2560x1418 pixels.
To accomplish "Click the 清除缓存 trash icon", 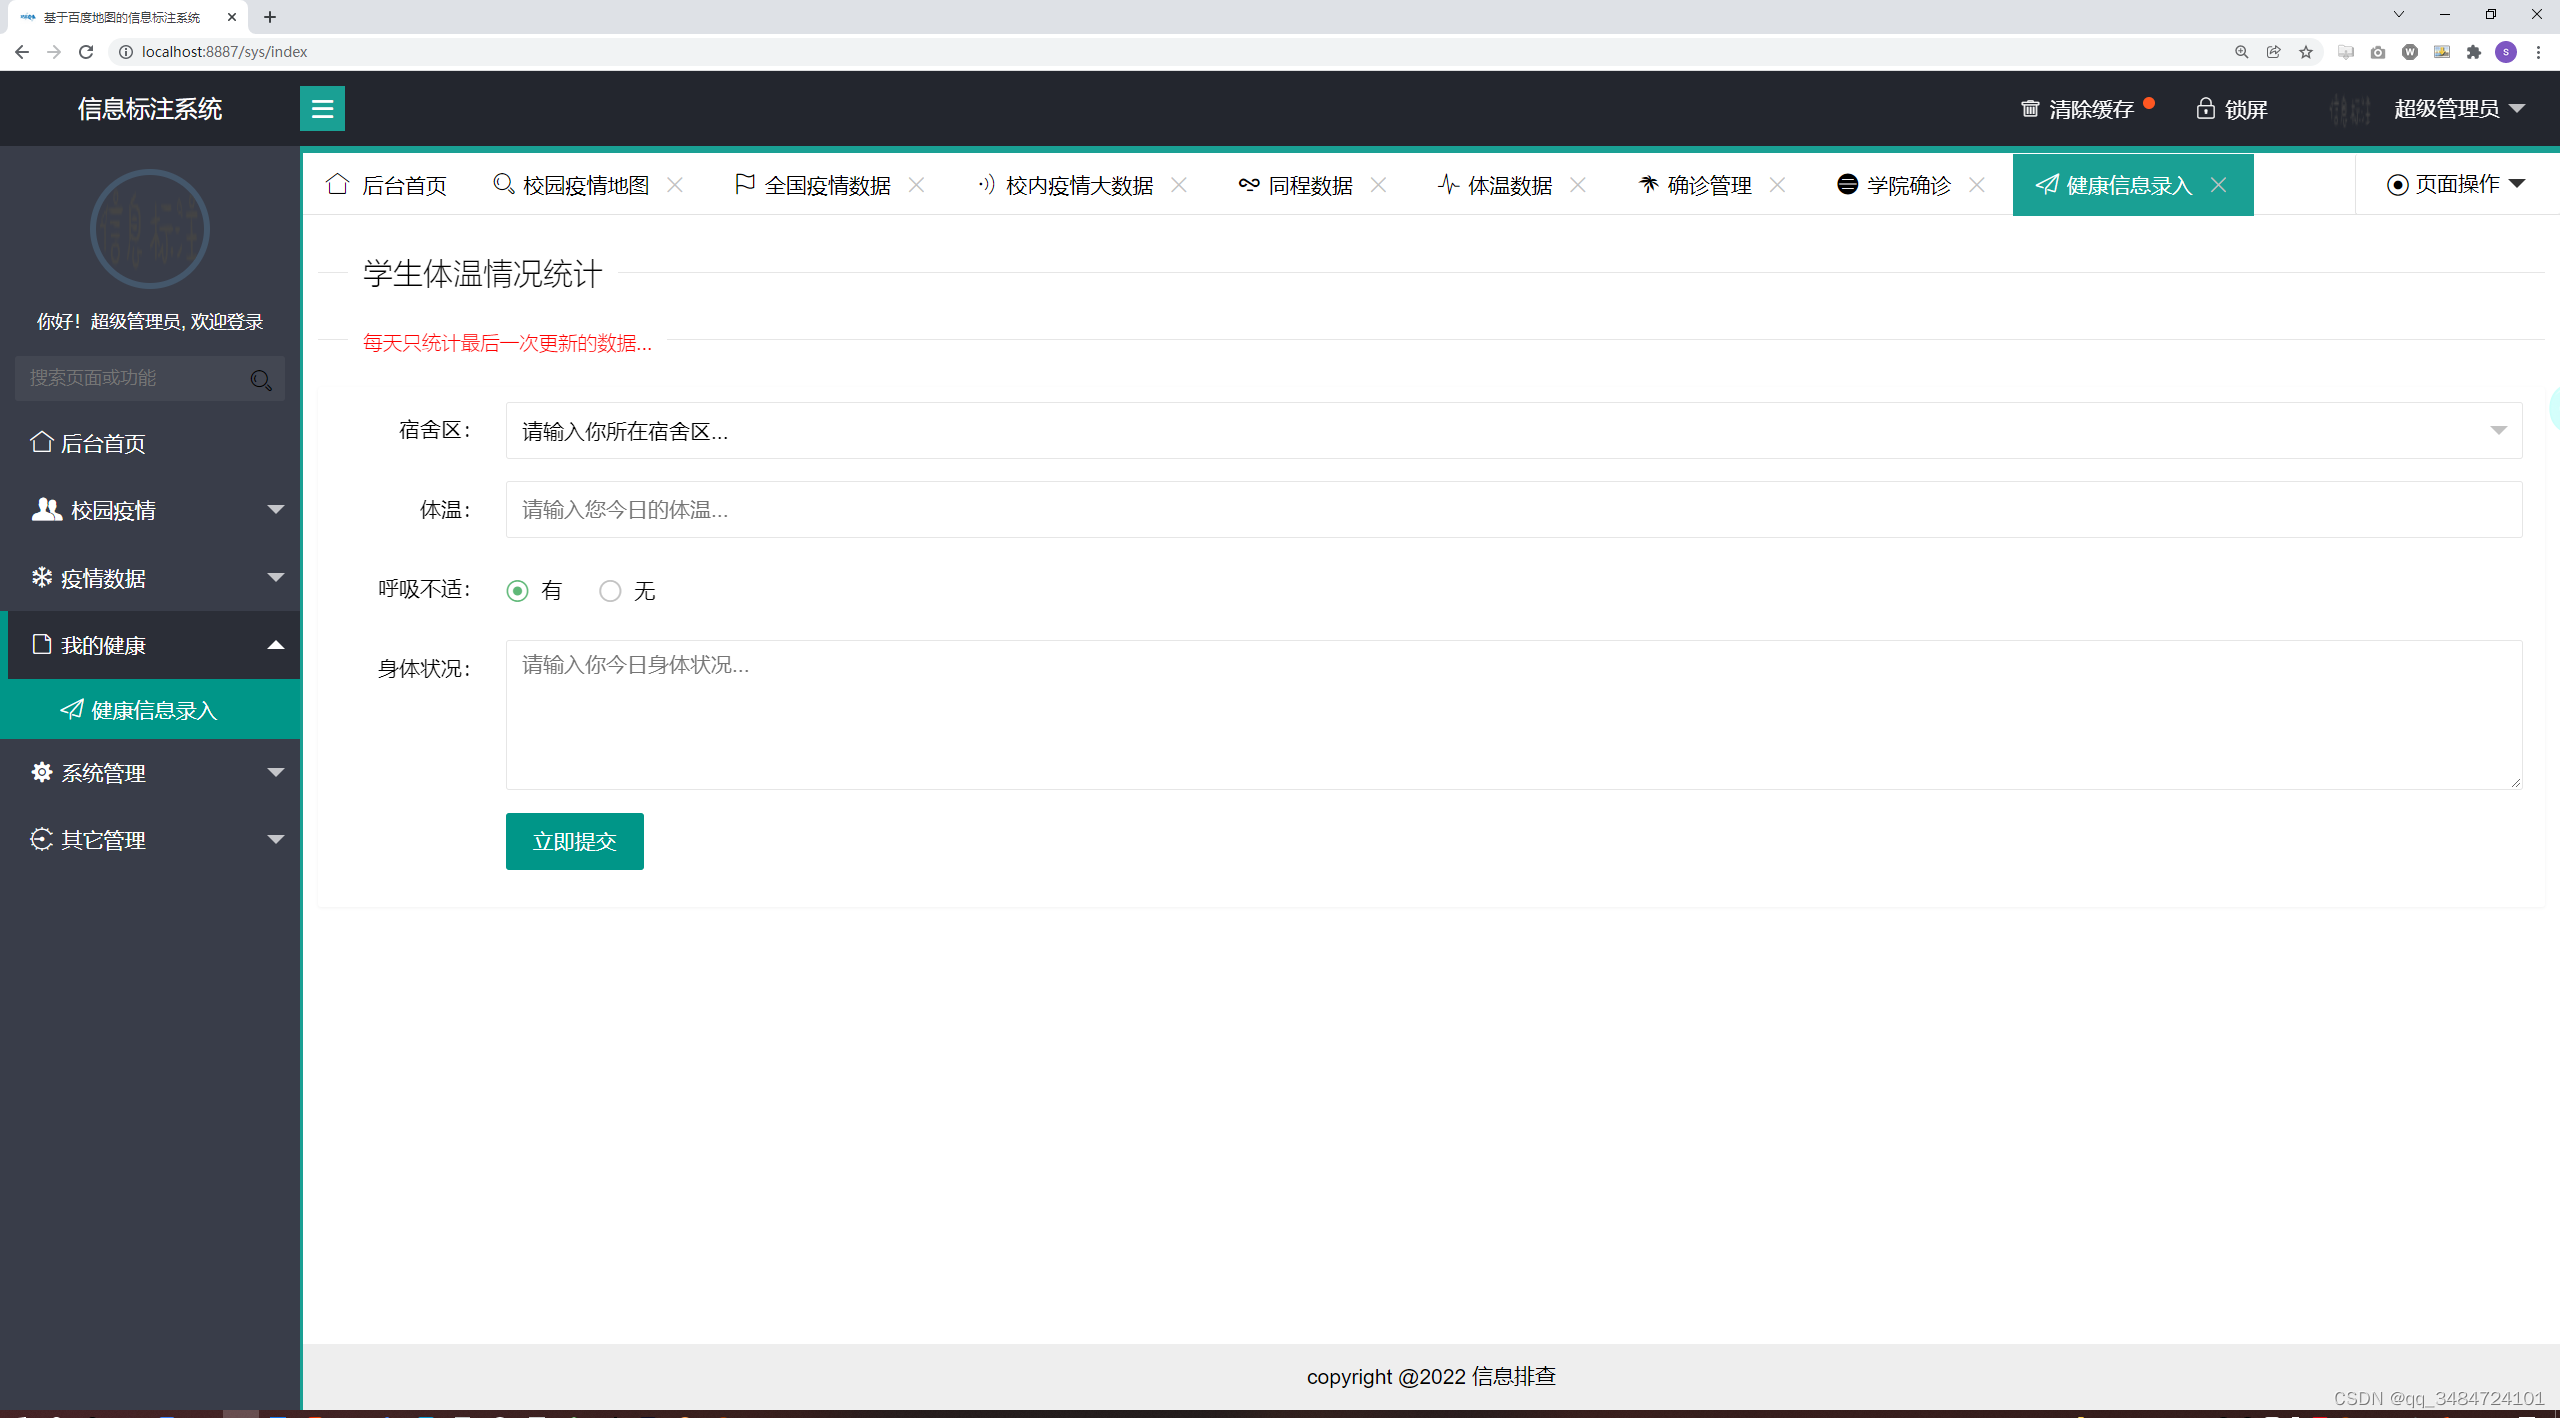I will [x=2030, y=109].
